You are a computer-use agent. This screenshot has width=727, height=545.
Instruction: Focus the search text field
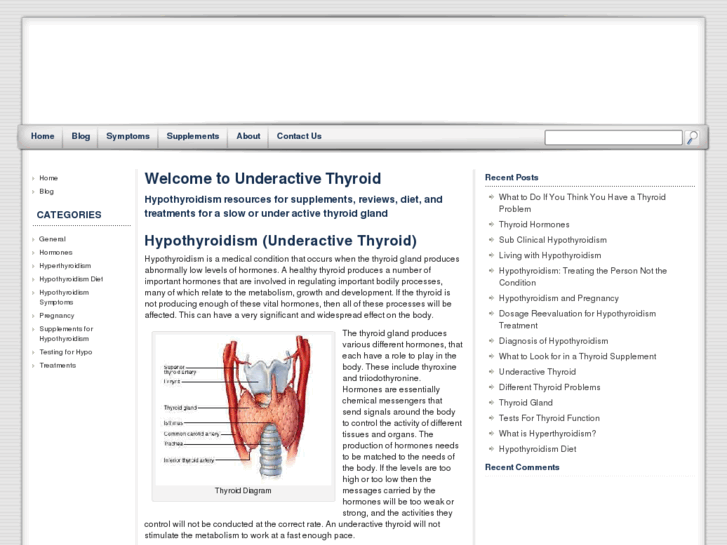point(613,137)
